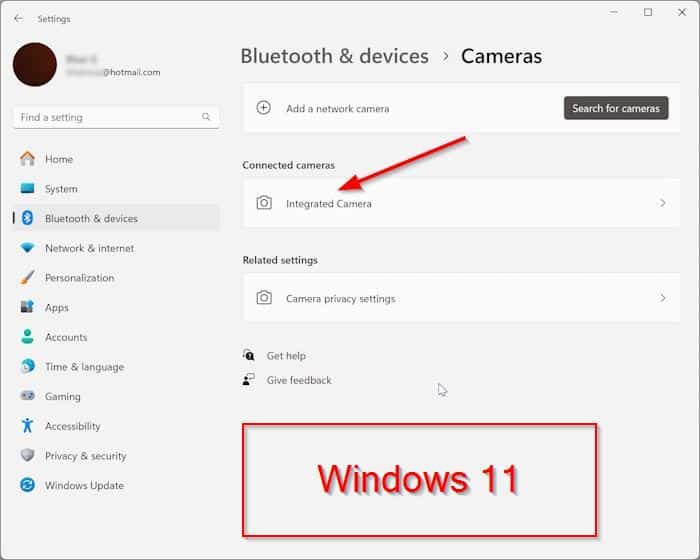Viewport: 700px width, 560px height.
Task: Click the Gaming controller icon
Action: (x=28, y=396)
